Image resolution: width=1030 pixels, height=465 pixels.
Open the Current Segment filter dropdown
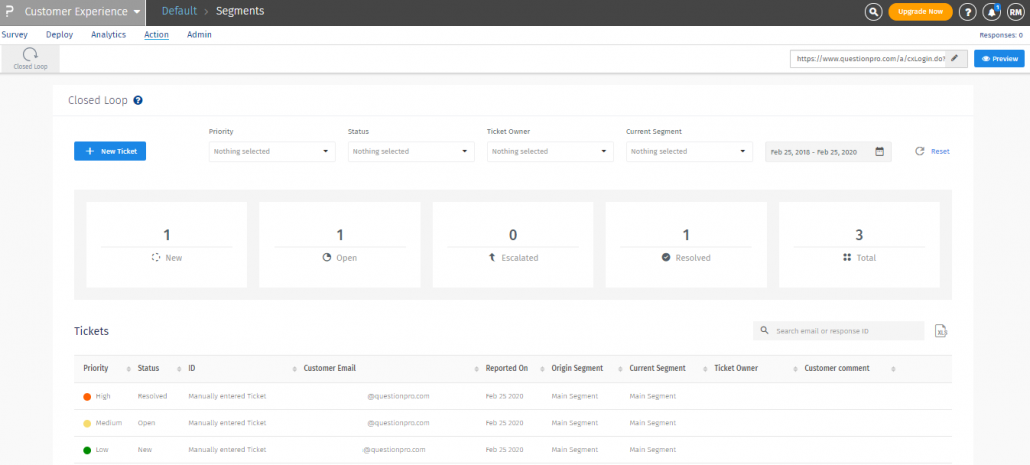pyautogui.click(x=688, y=152)
